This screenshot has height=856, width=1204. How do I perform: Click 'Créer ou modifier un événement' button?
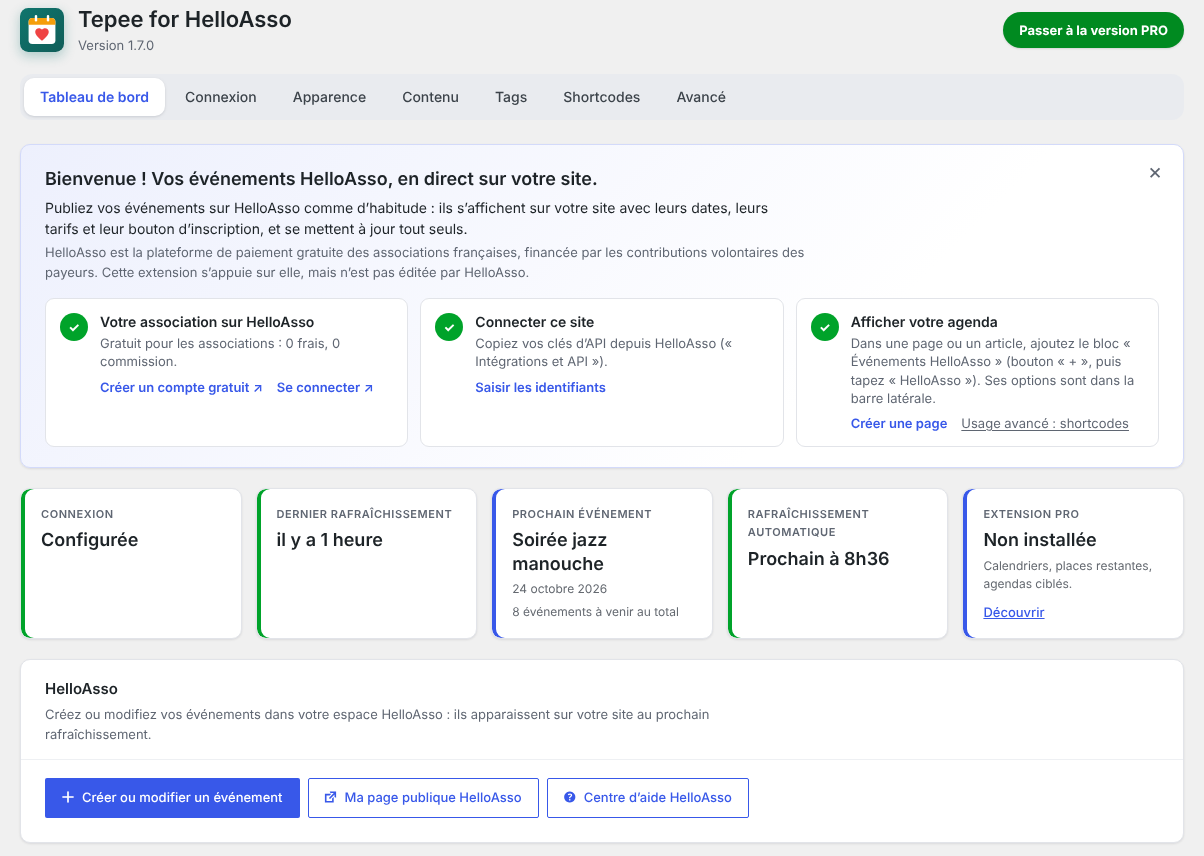tap(172, 798)
